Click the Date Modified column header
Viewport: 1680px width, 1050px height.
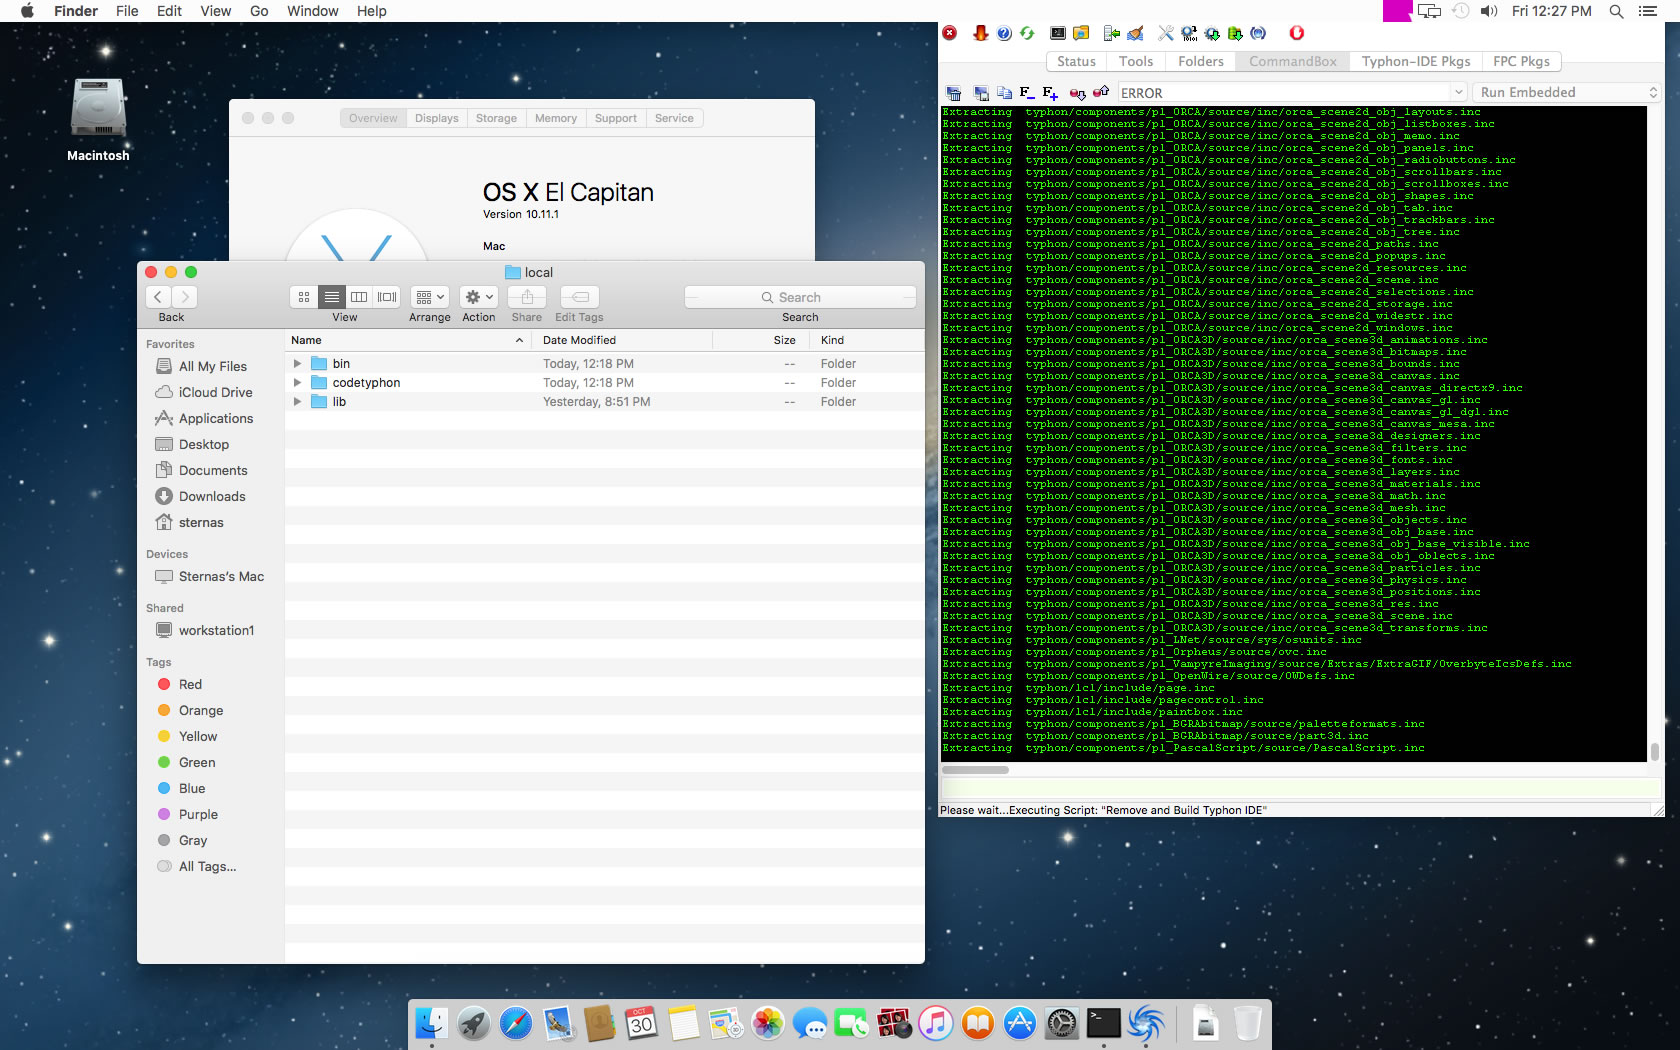622,340
